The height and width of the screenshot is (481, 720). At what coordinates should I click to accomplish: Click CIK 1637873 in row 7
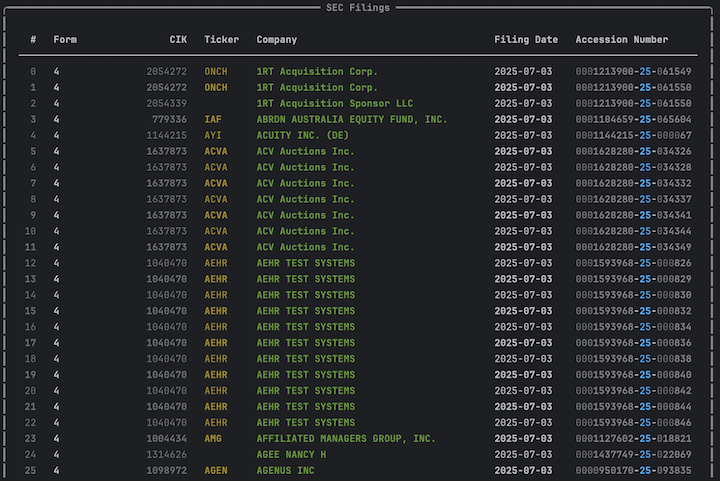pyautogui.click(x=167, y=183)
